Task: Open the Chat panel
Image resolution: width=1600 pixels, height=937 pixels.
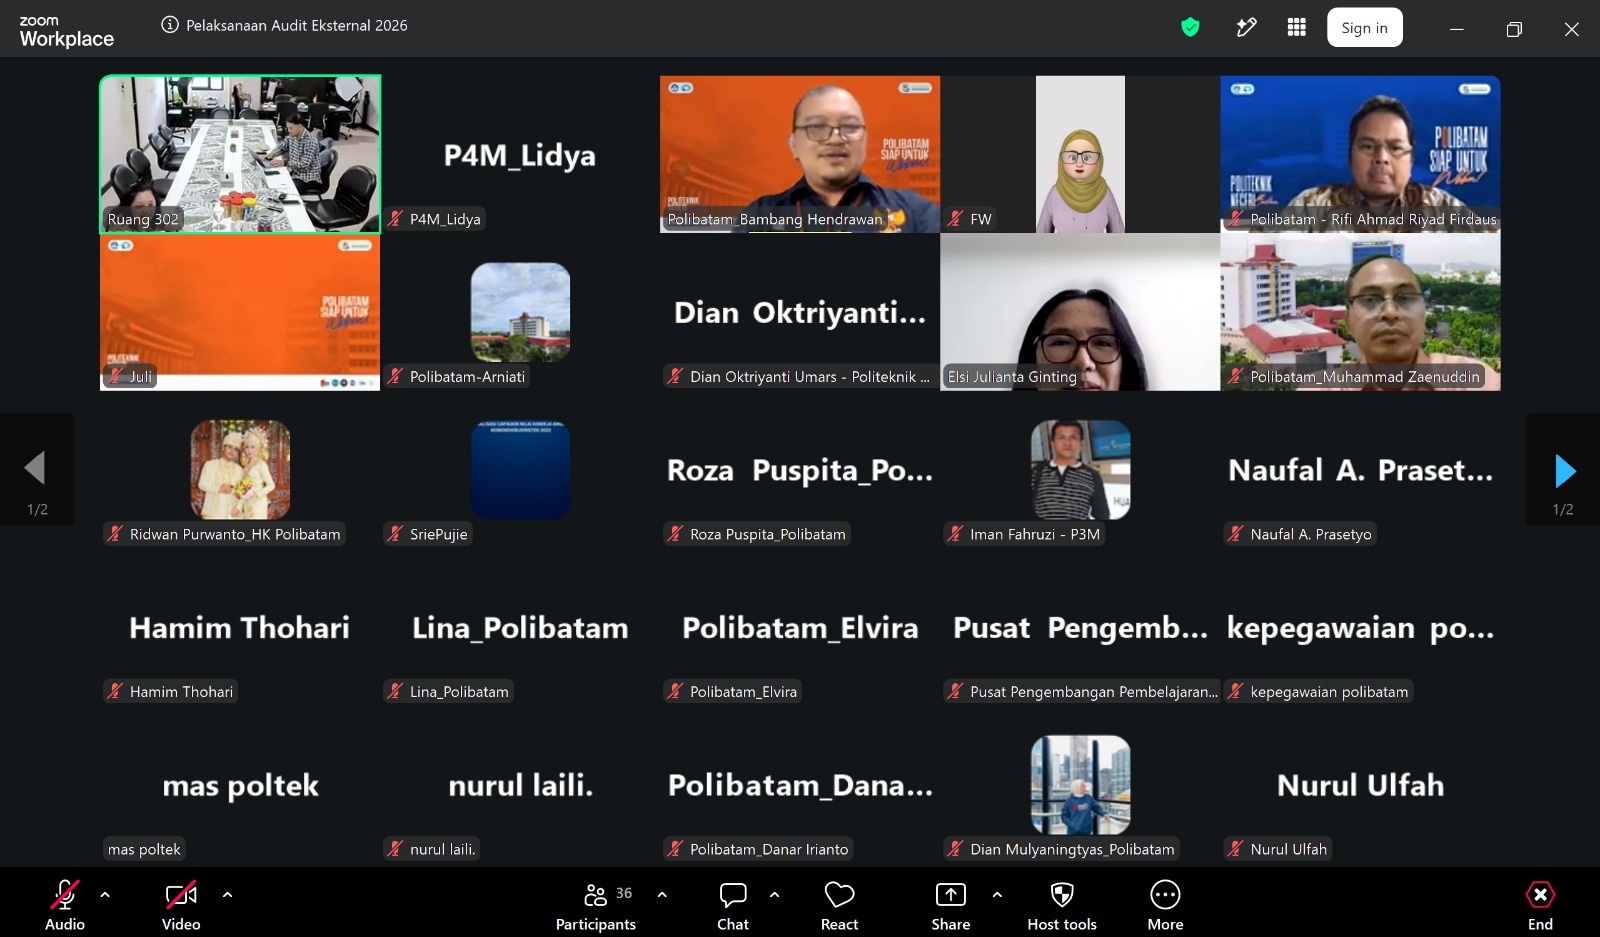Action: pyautogui.click(x=733, y=905)
